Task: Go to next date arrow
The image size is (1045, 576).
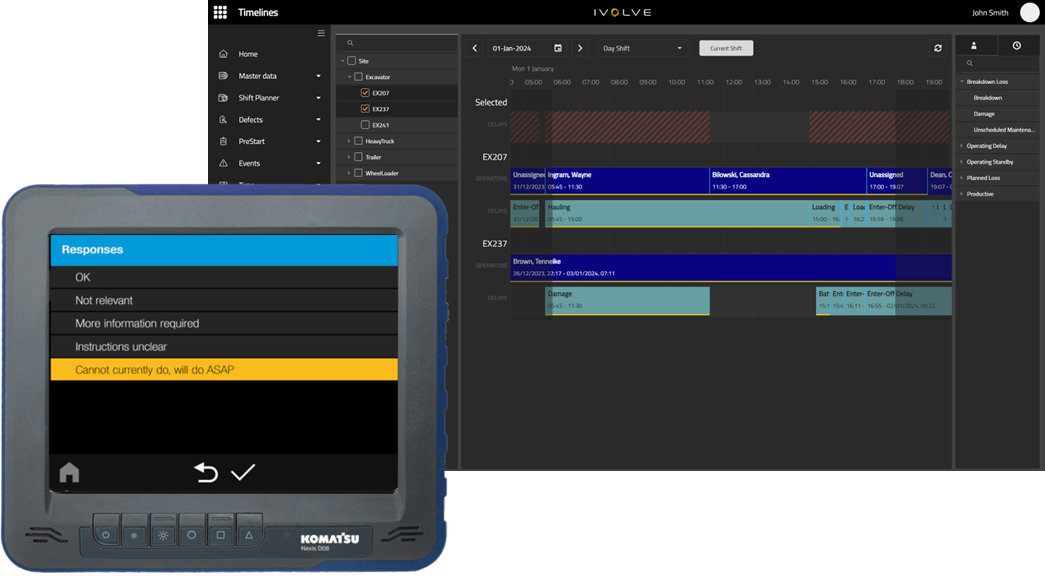Action: pyautogui.click(x=580, y=48)
